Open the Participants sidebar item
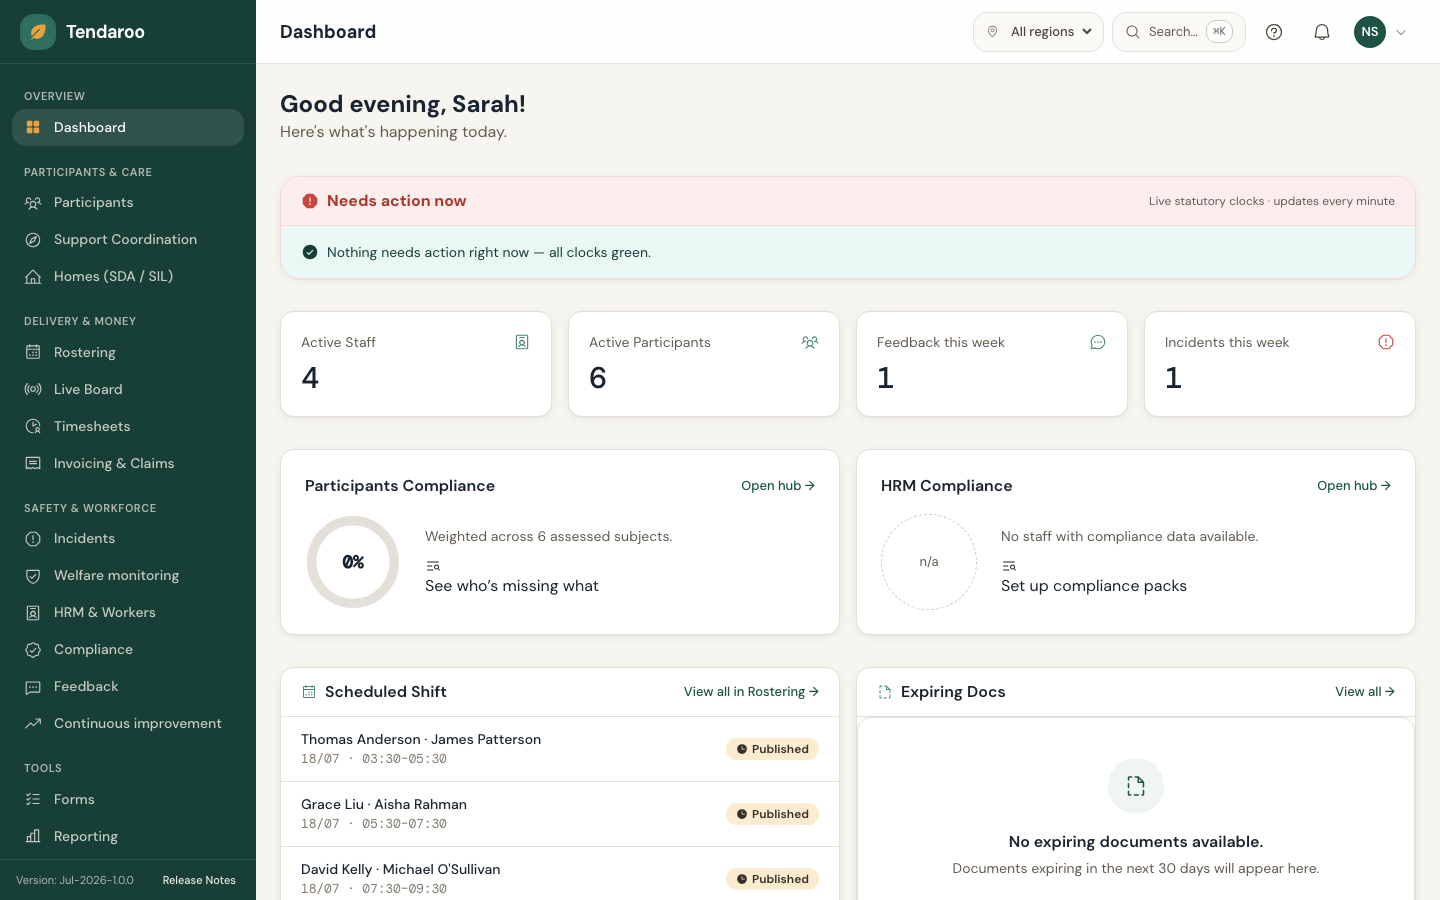Viewport: 1440px width, 900px height. (x=128, y=202)
